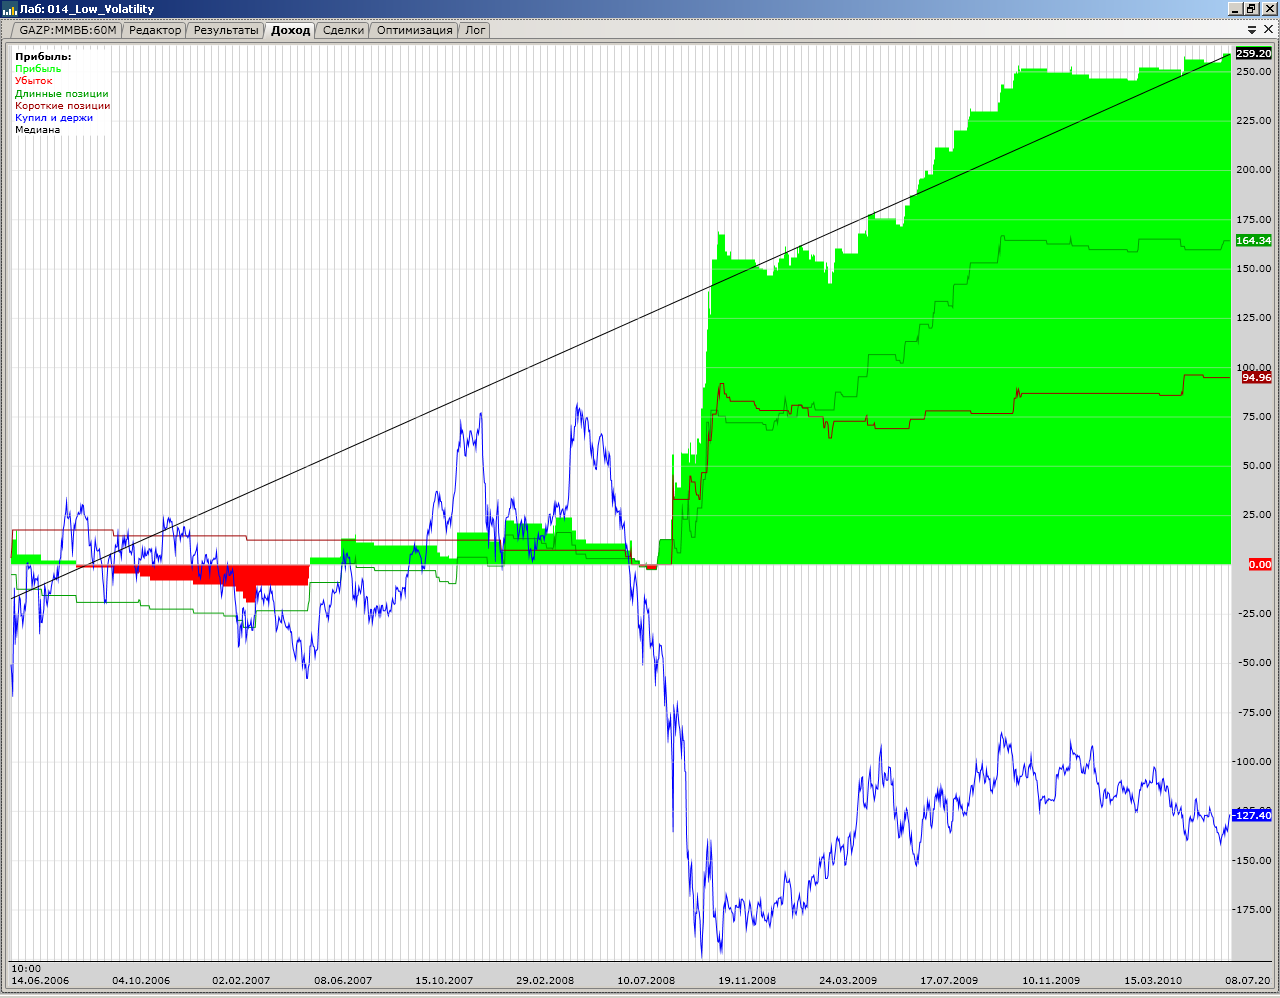Click the red 0.00 value marker
1280x998 pixels.
[1260, 565]
